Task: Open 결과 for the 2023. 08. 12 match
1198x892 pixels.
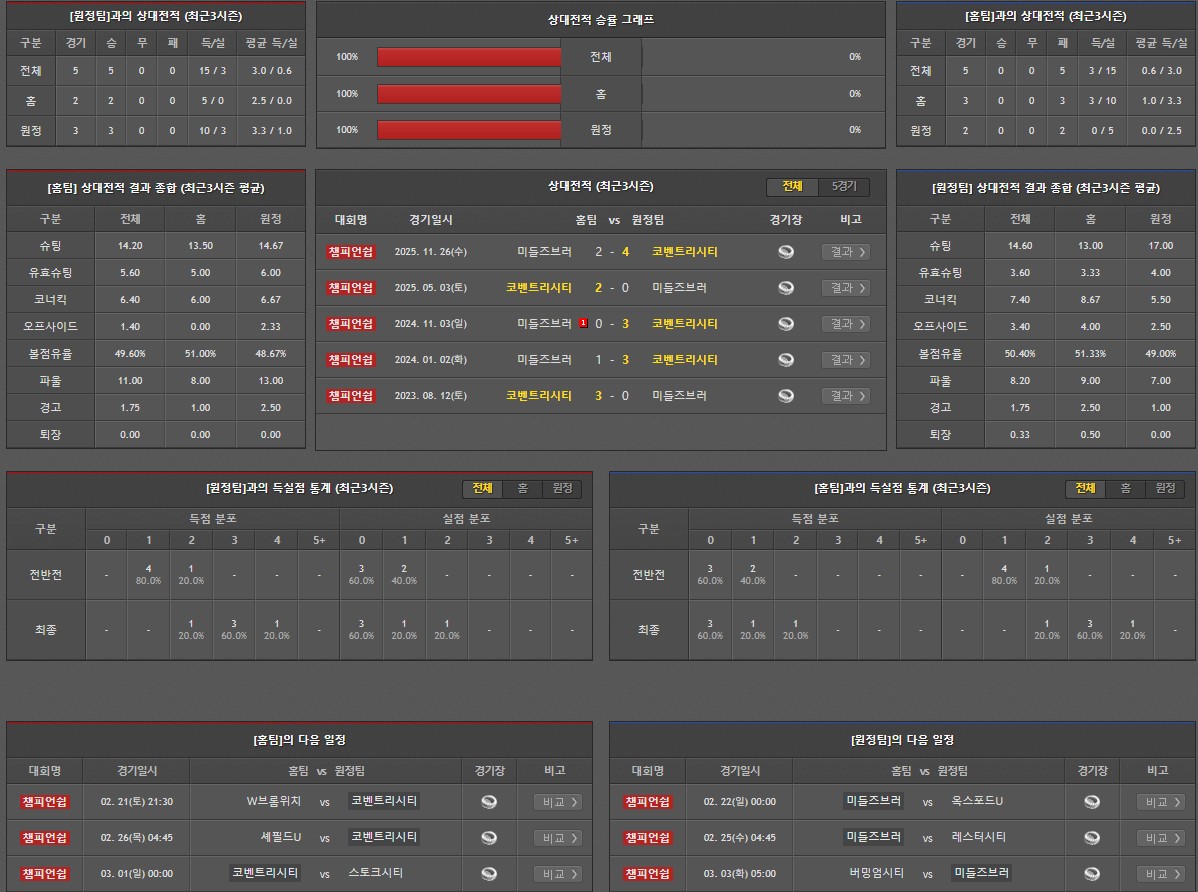Action: point(845,396)
